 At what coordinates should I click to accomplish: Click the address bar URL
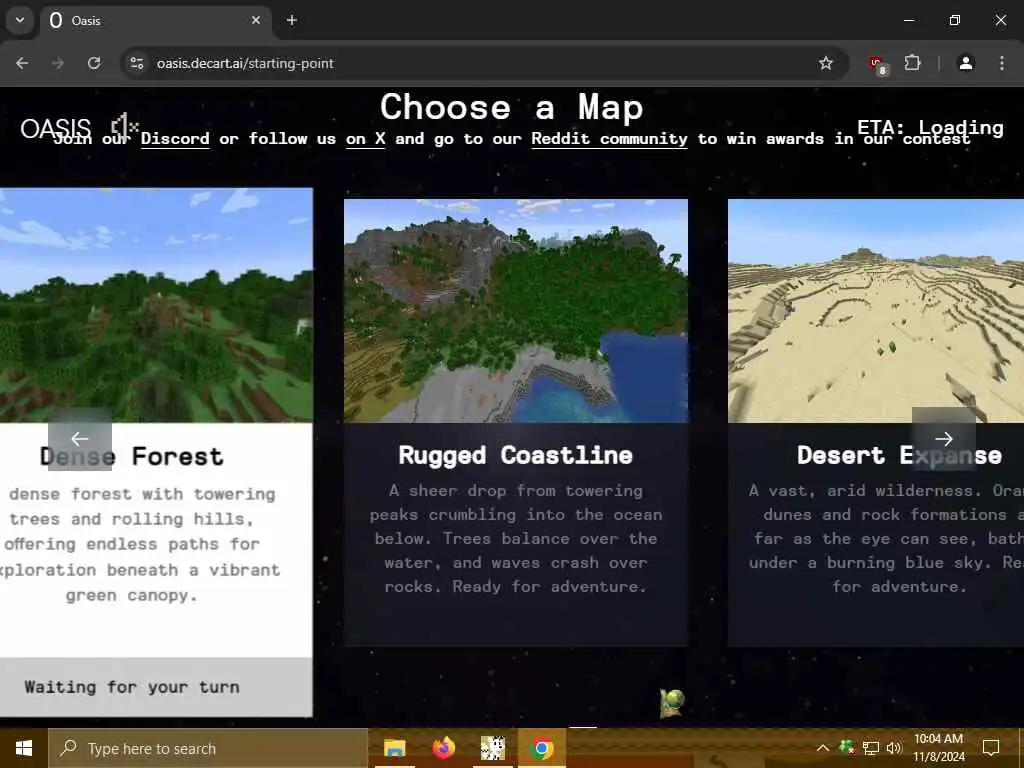[x=245, y=63]
